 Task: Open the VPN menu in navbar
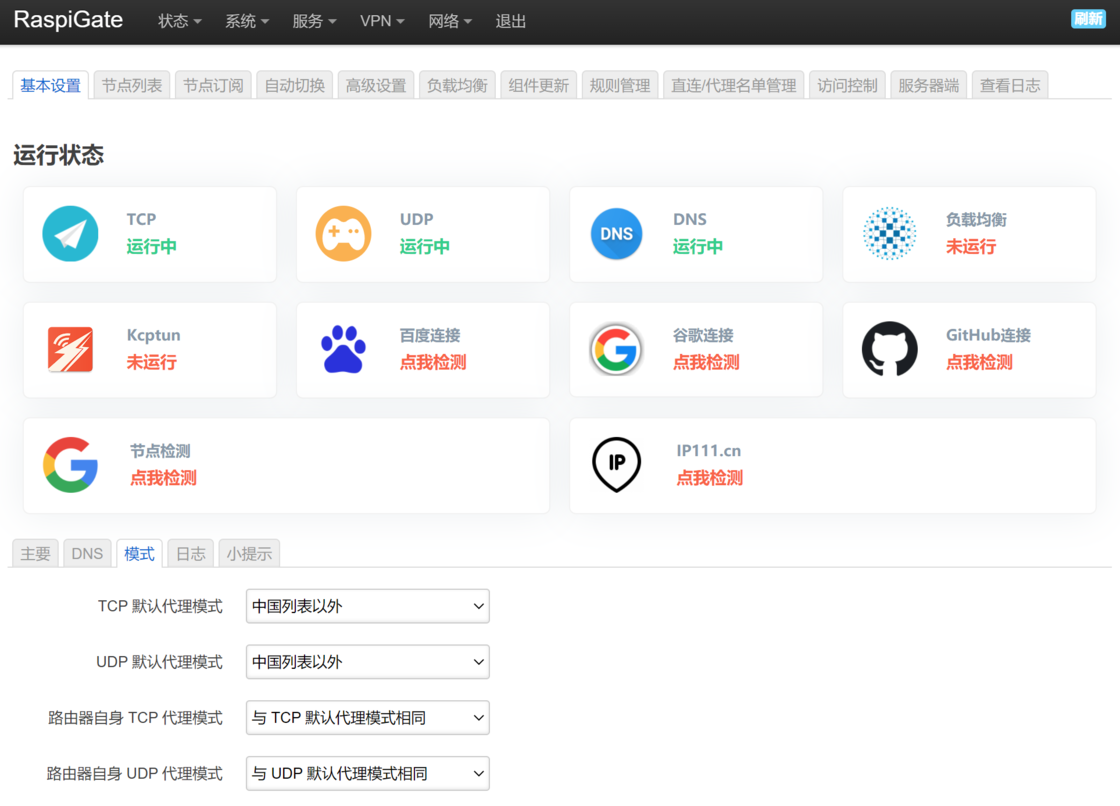coord(382,21)
